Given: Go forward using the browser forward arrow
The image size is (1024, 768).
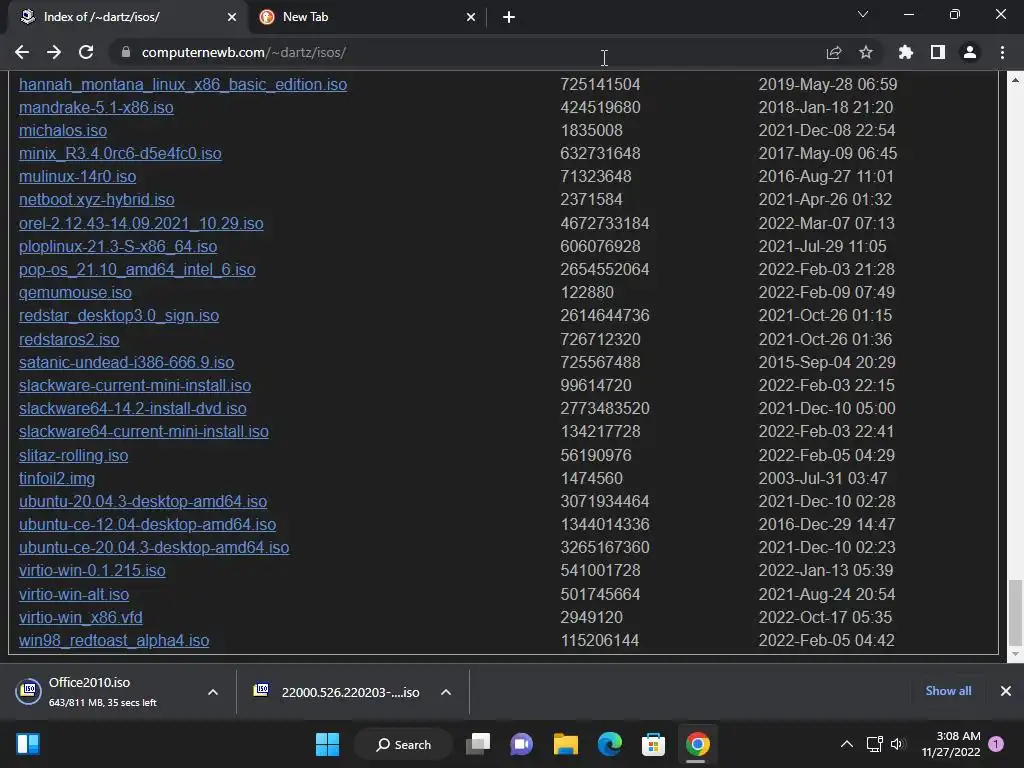Looking at the screenshot, I should coord(54,52).
